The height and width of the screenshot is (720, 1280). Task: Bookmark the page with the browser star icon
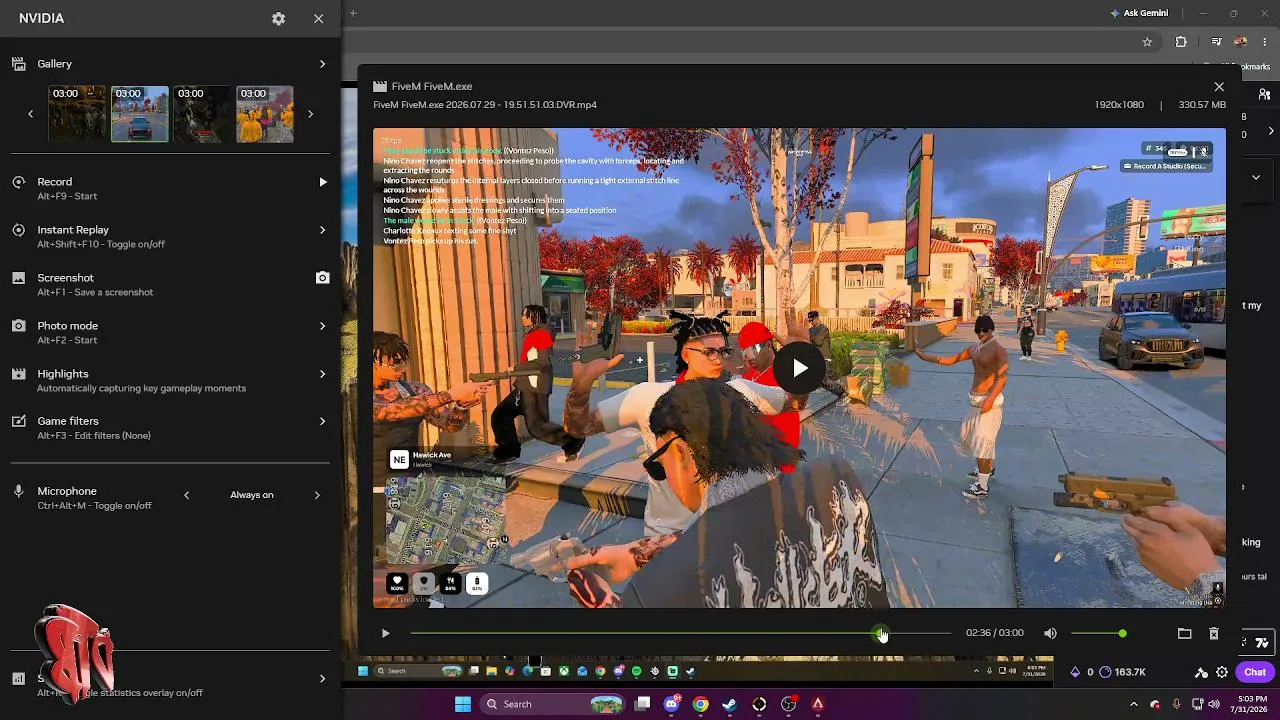click(x=1147, y=42)
